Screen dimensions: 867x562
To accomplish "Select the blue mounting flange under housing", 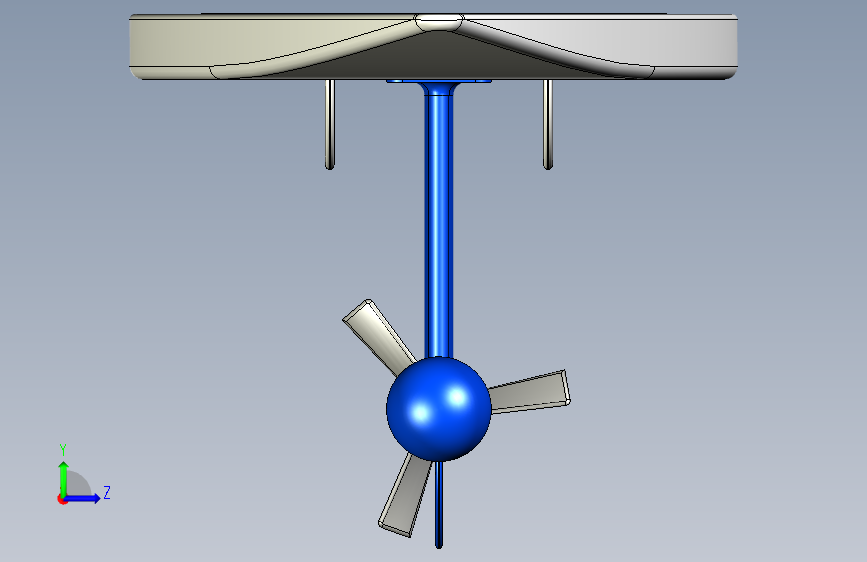I will pos(438,82).
